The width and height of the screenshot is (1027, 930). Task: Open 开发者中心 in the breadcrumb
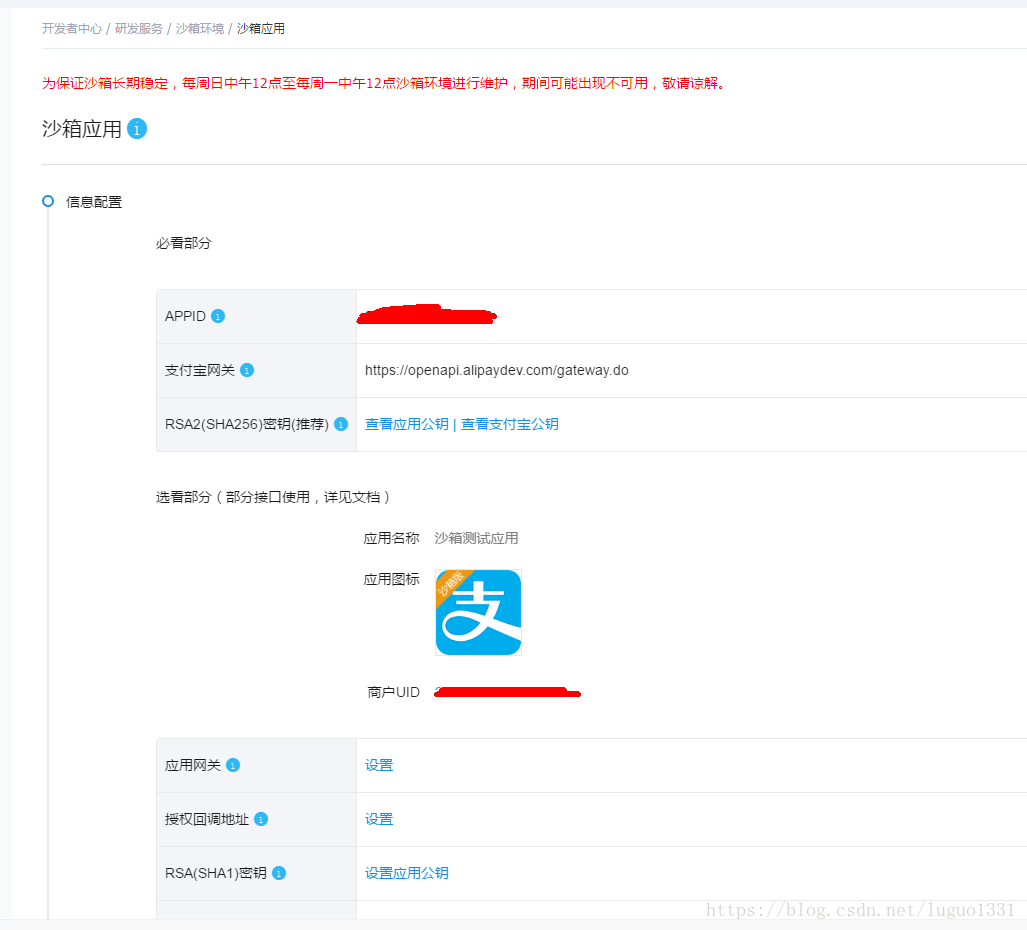click(72, 29)
